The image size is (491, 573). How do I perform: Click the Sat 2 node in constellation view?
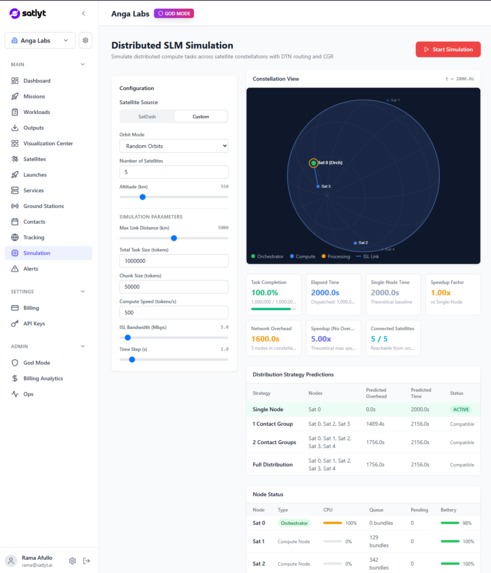tap(355, 243)
